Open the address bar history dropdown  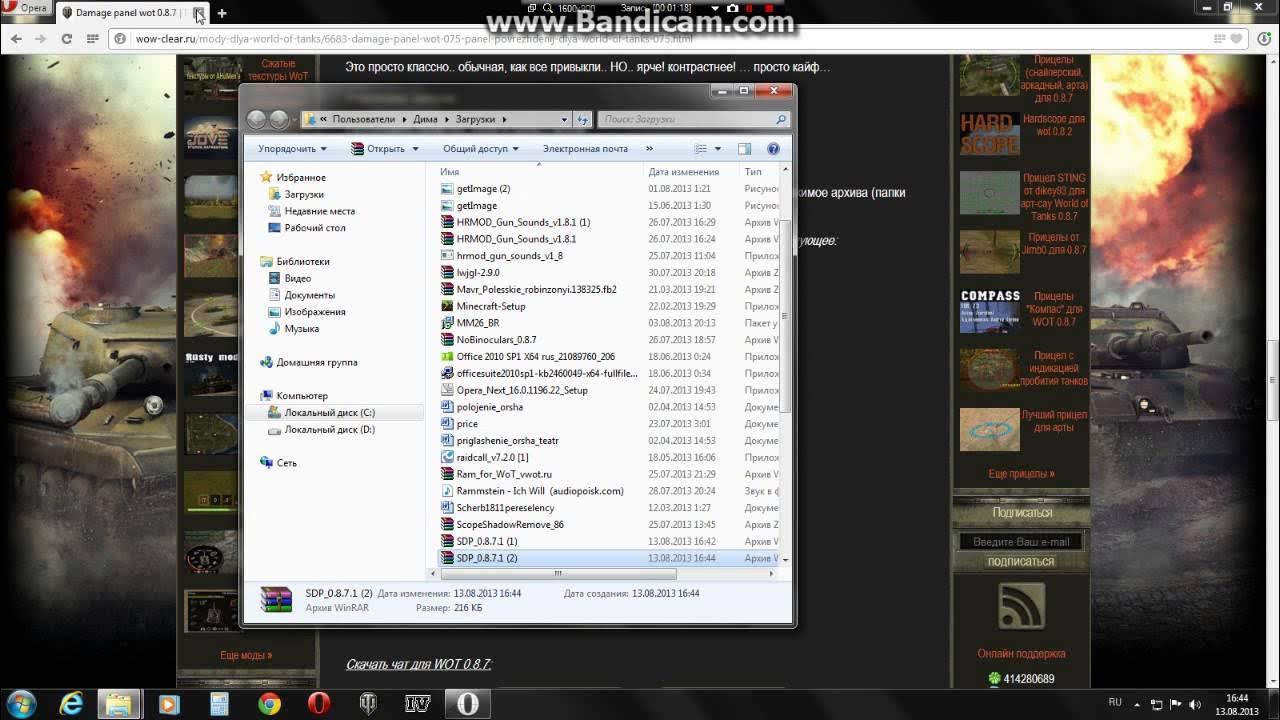tap(563, 119)
